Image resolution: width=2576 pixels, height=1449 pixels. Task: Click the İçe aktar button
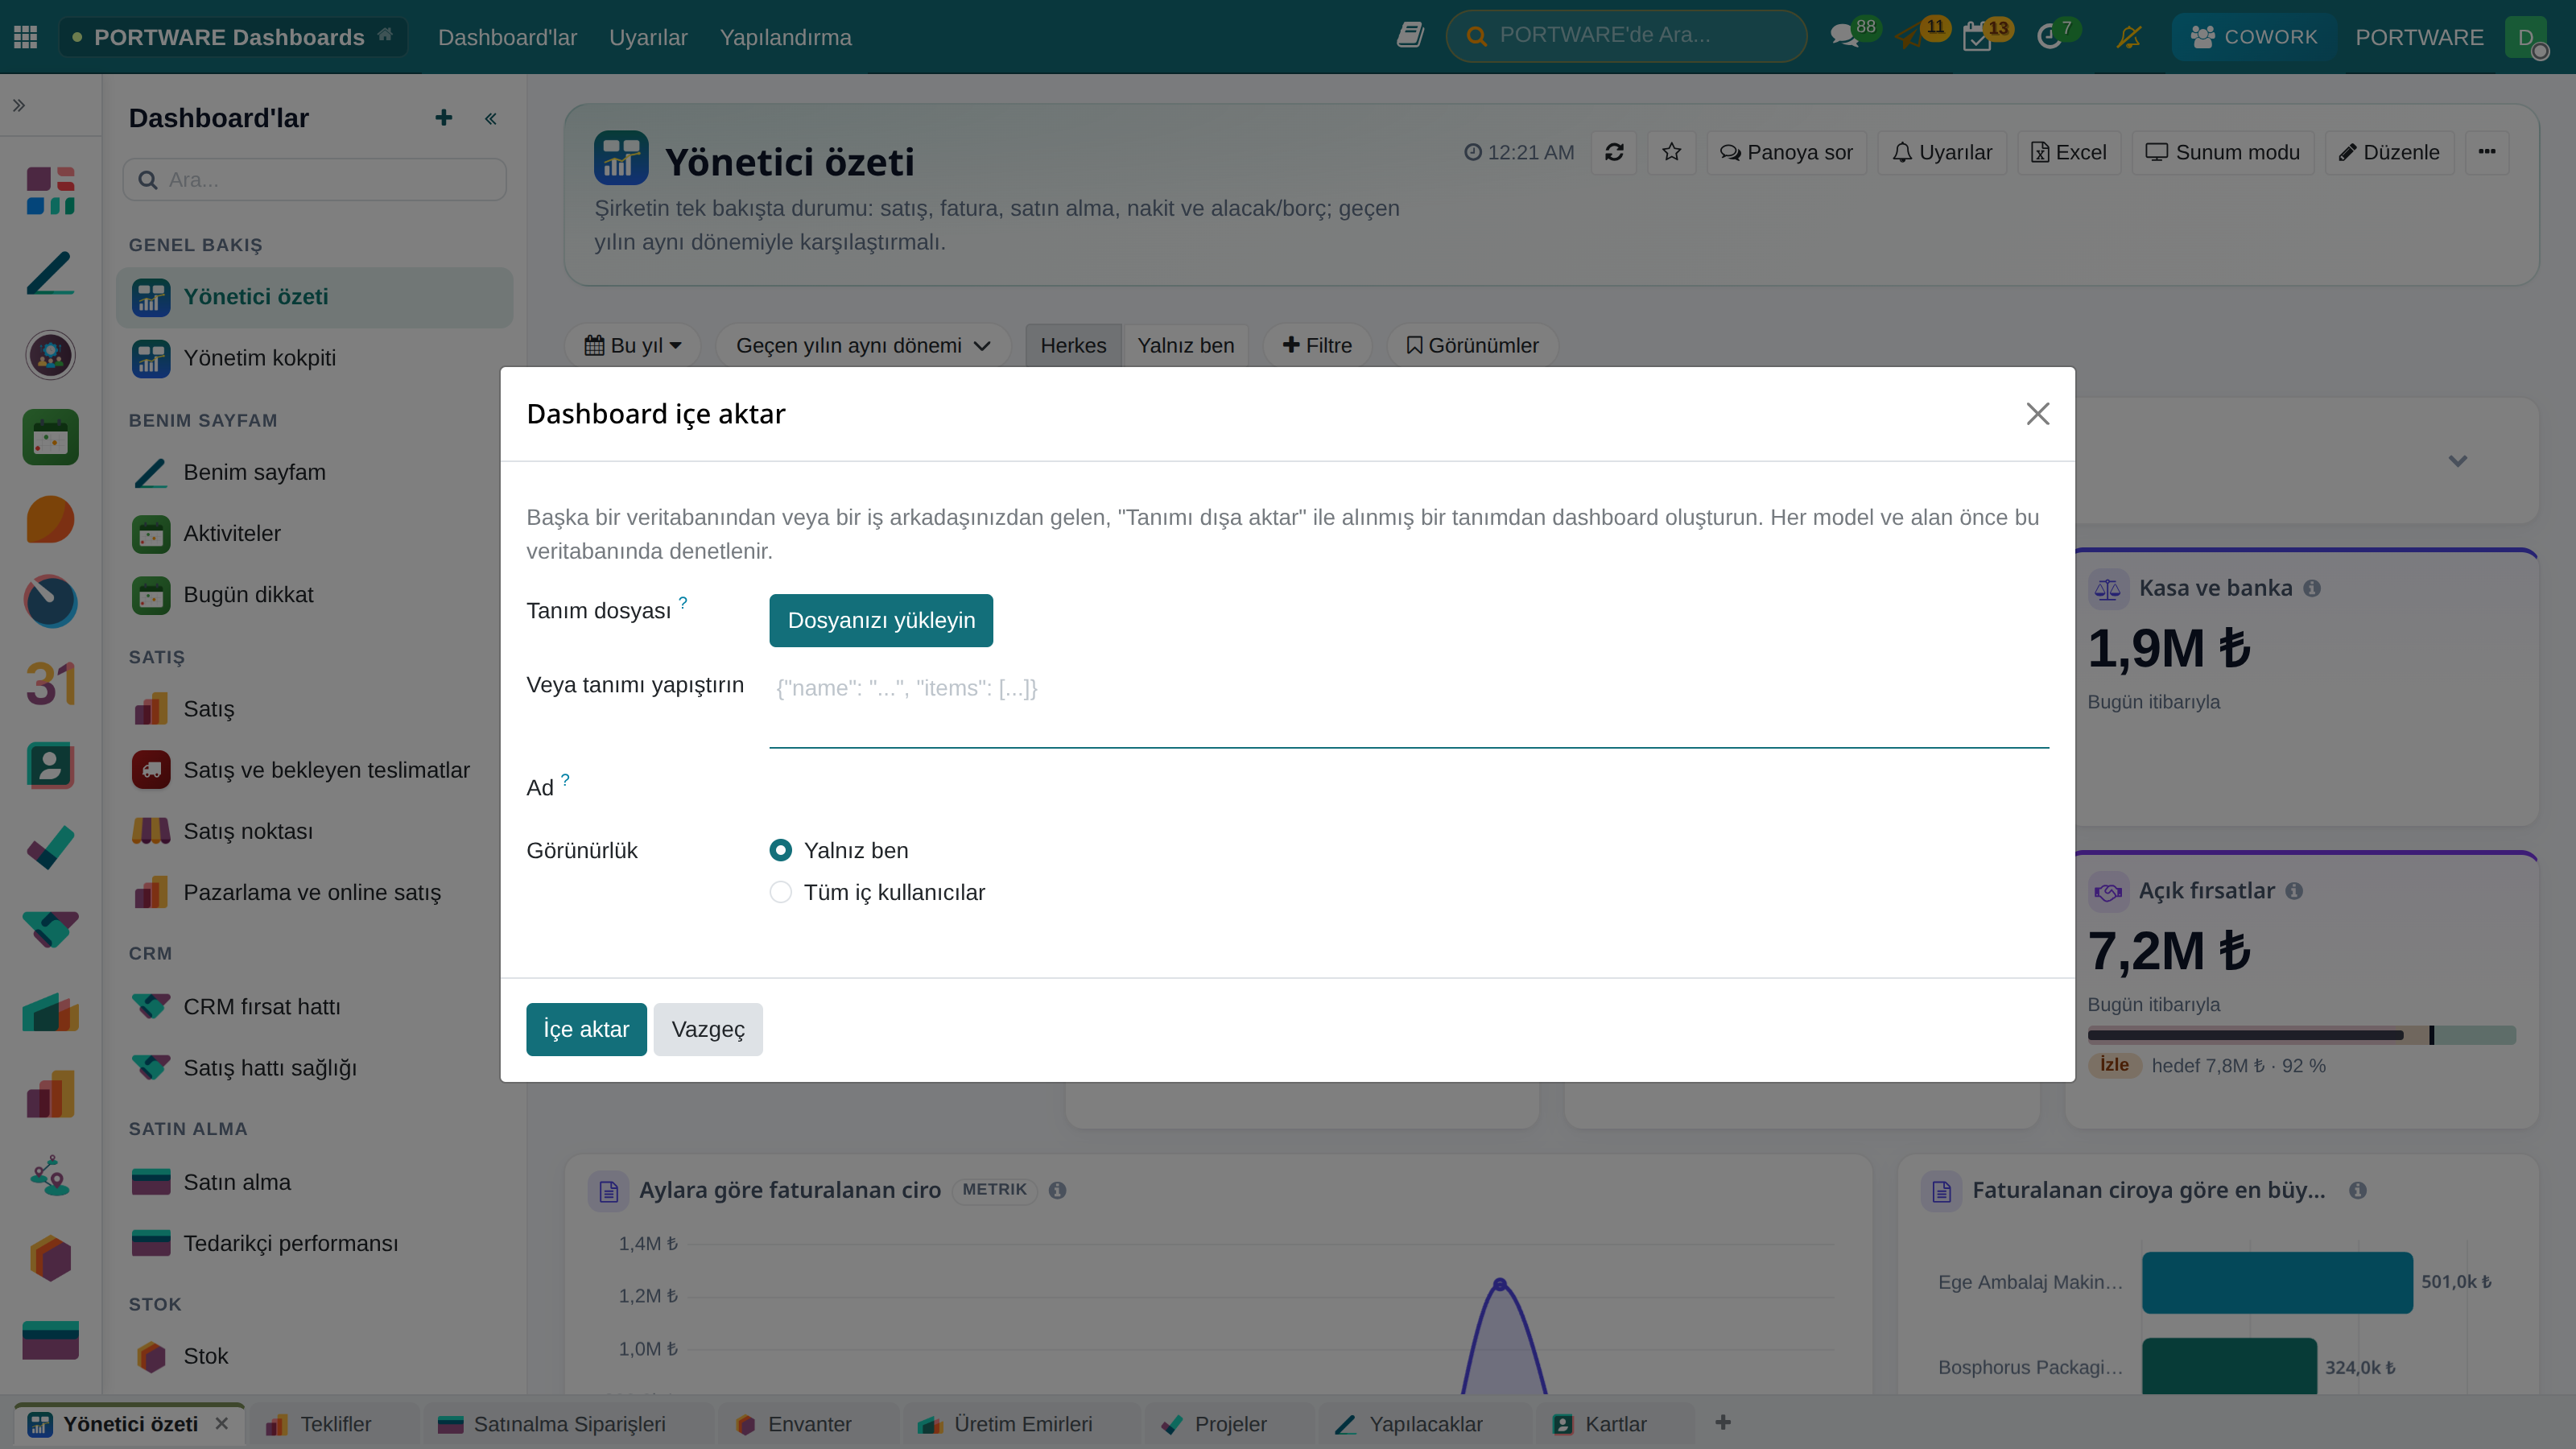click(x=586, y=1030)
